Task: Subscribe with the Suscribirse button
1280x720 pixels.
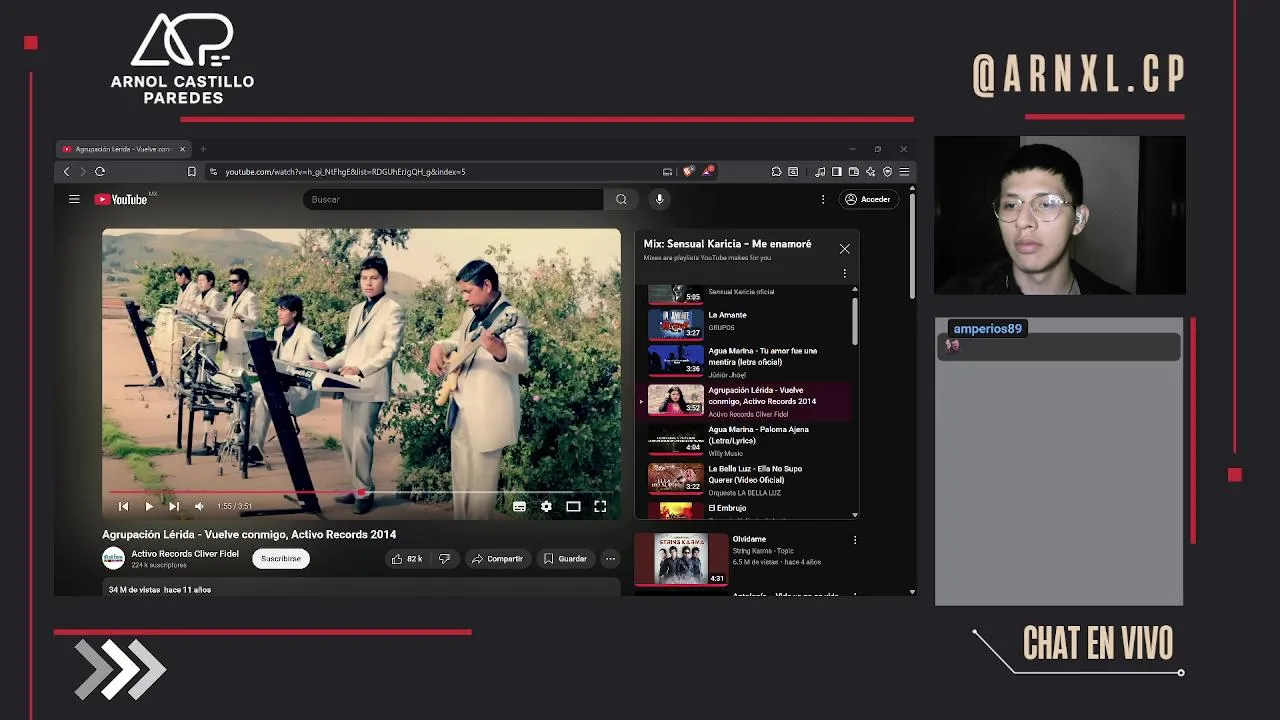Action: 281,559
